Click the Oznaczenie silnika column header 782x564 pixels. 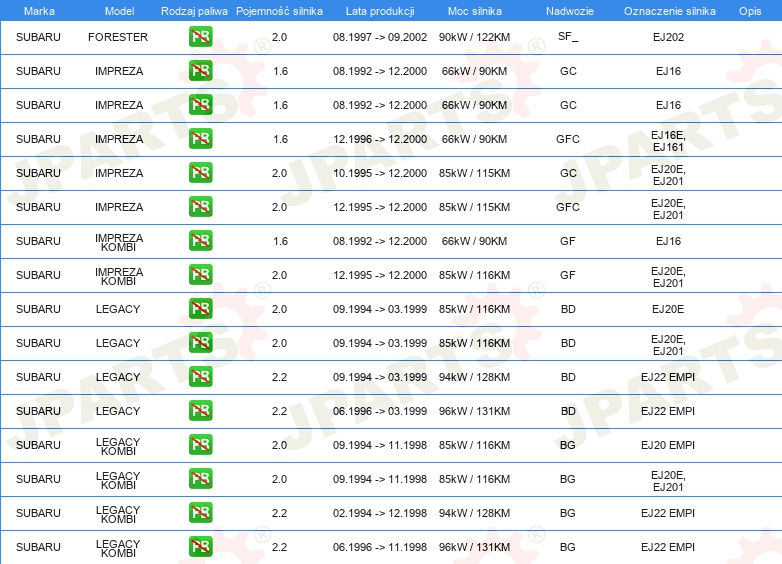click(x=669, y=11)
